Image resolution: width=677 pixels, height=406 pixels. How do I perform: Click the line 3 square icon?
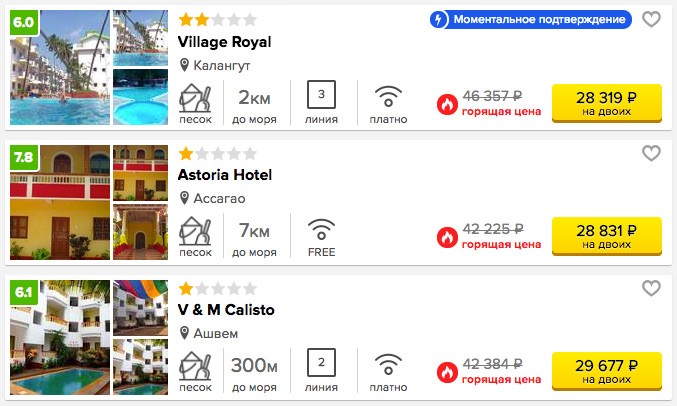tap(321, 94)
